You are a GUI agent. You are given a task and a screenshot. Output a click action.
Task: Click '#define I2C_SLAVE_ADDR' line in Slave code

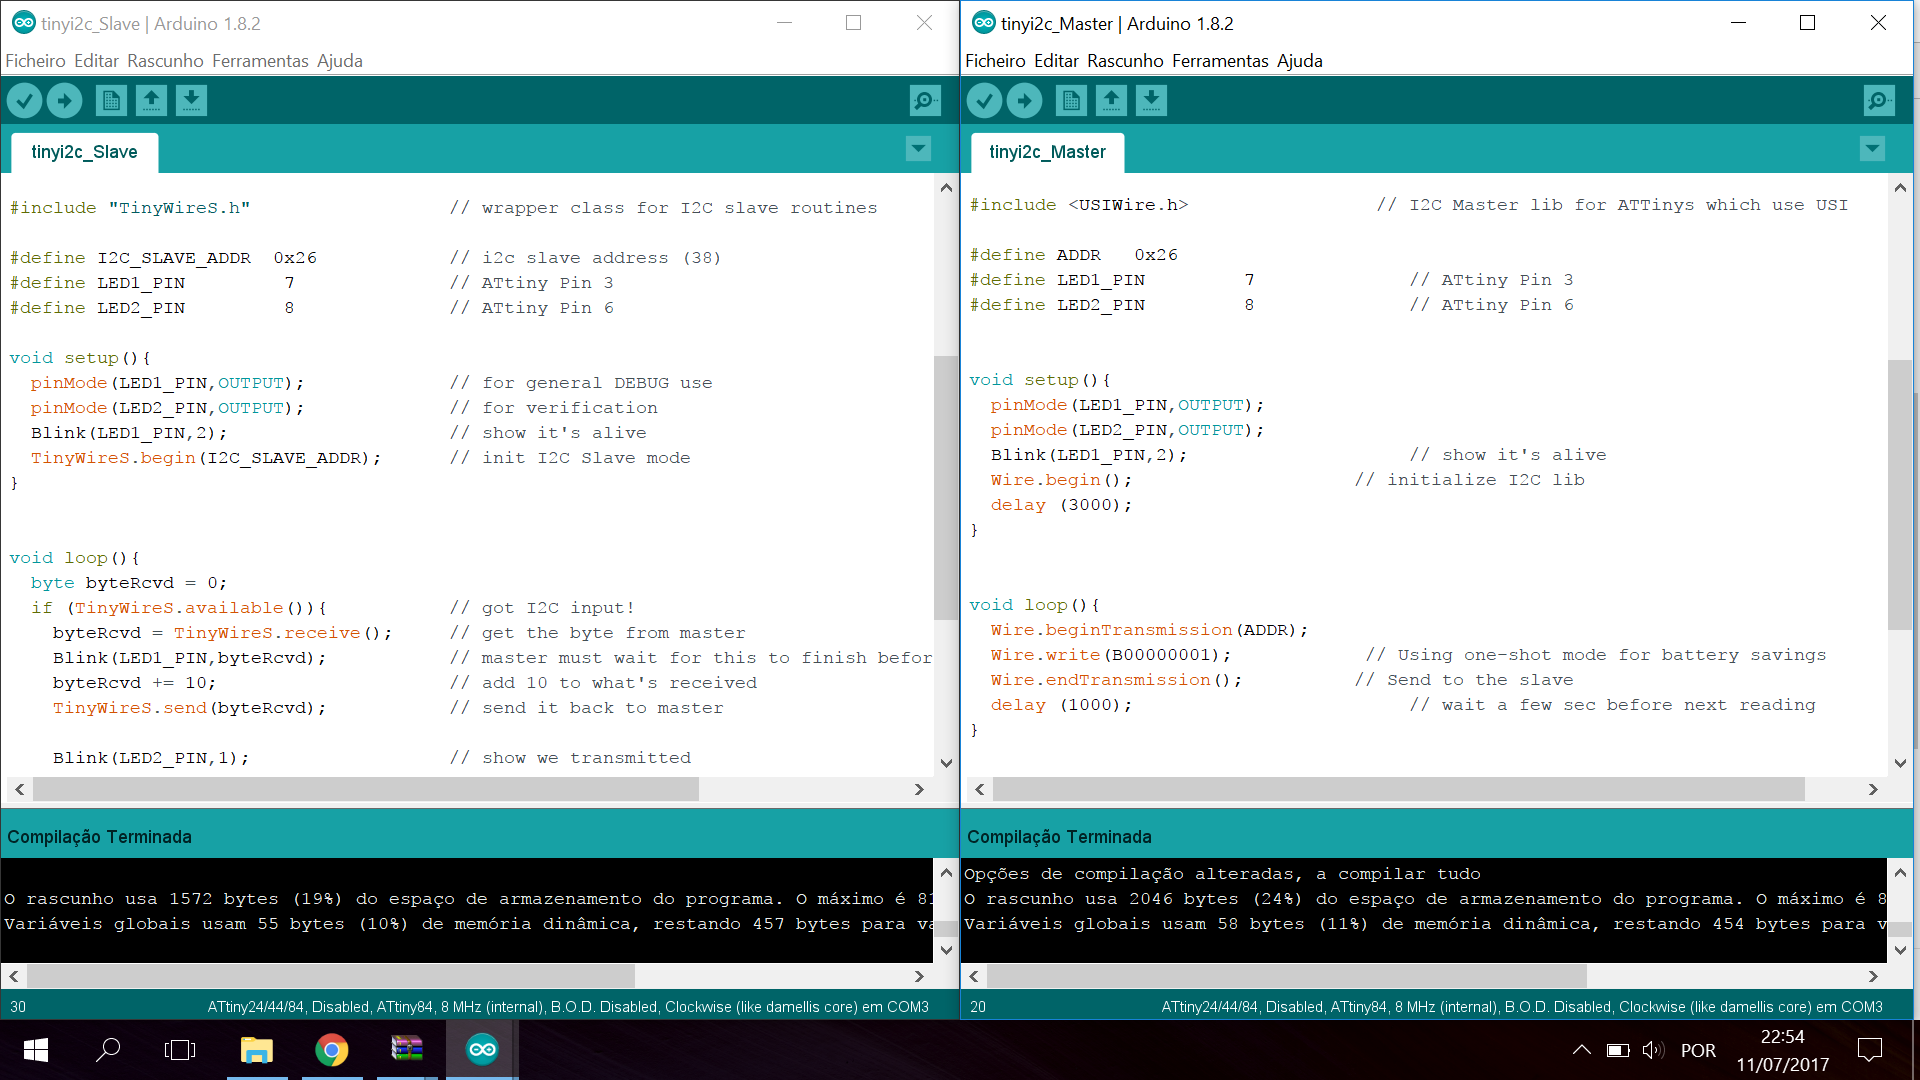click(x=163, y=258)
